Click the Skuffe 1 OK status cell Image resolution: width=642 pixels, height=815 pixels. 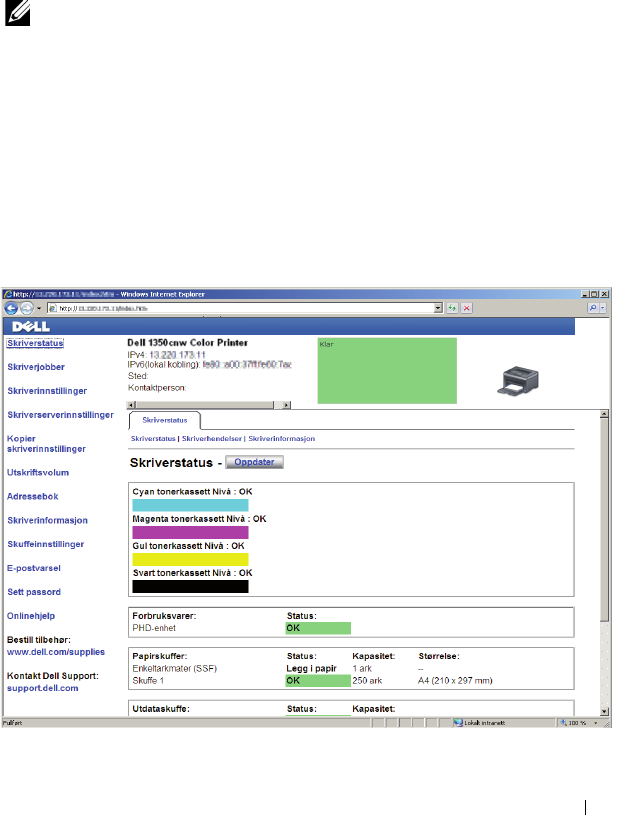tap(318, 680)
